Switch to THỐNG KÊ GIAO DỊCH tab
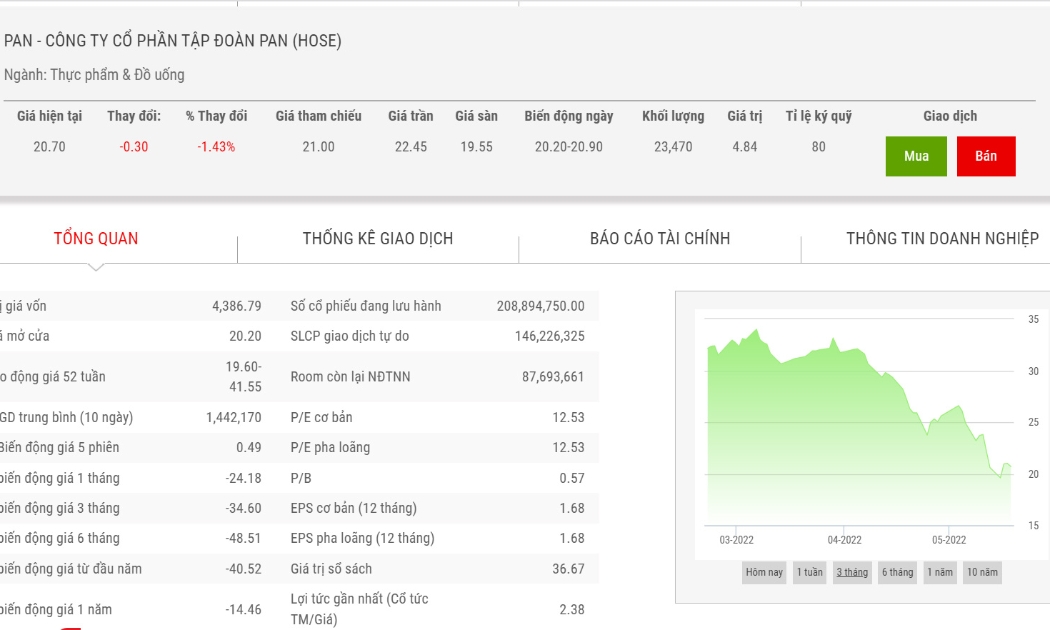Viewport: 1050px width, 630px height. point(378,238)
